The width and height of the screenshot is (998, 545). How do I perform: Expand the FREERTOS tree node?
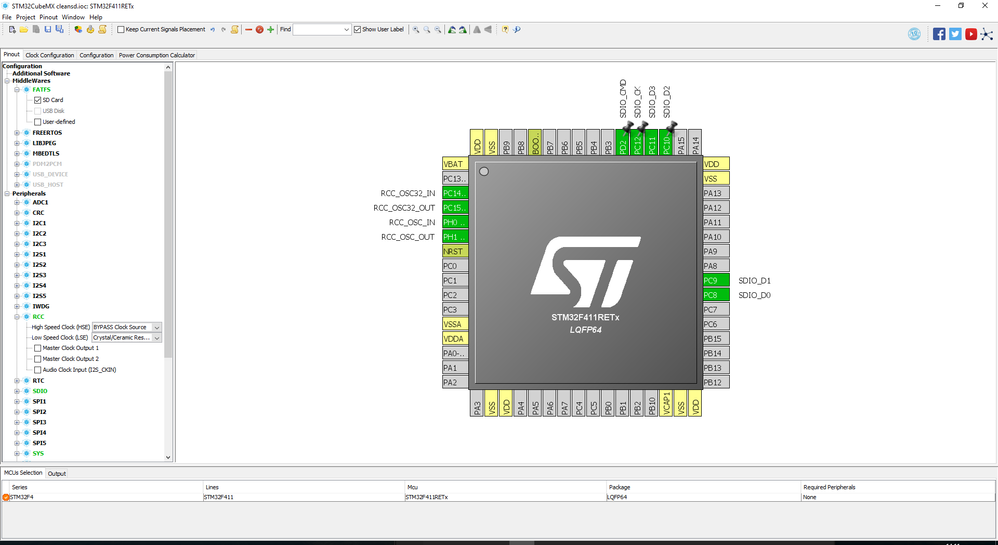point(17,133)
